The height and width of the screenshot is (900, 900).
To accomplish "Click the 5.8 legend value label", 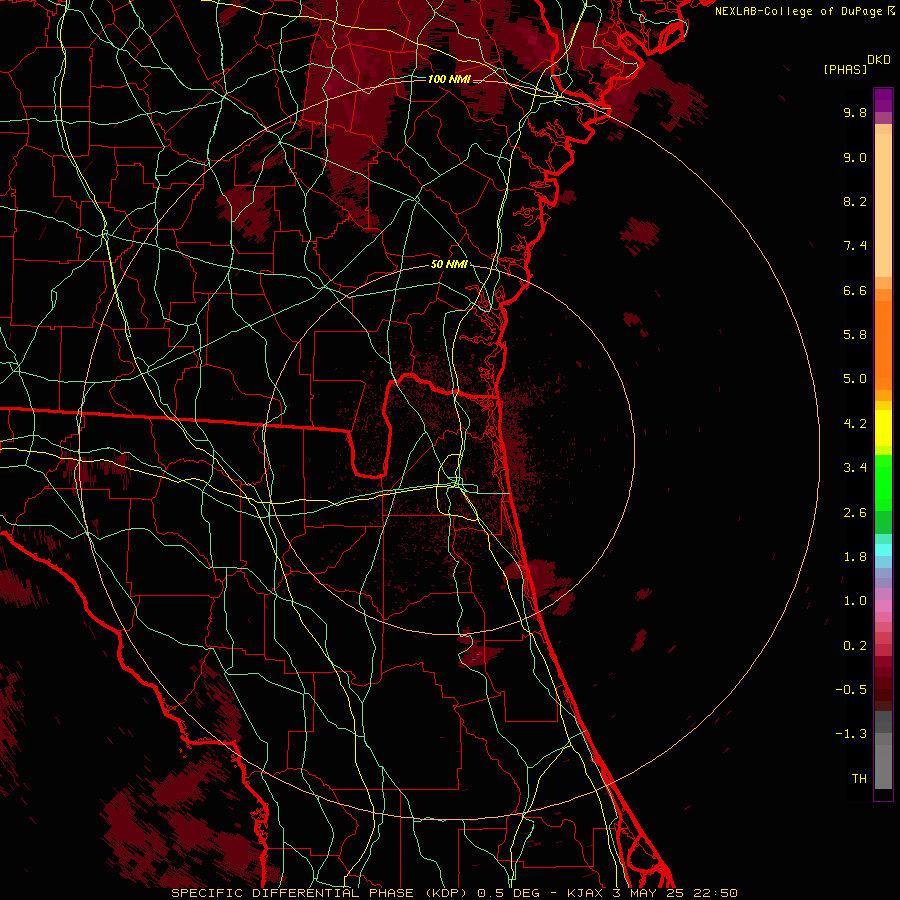I will [855, 335].
